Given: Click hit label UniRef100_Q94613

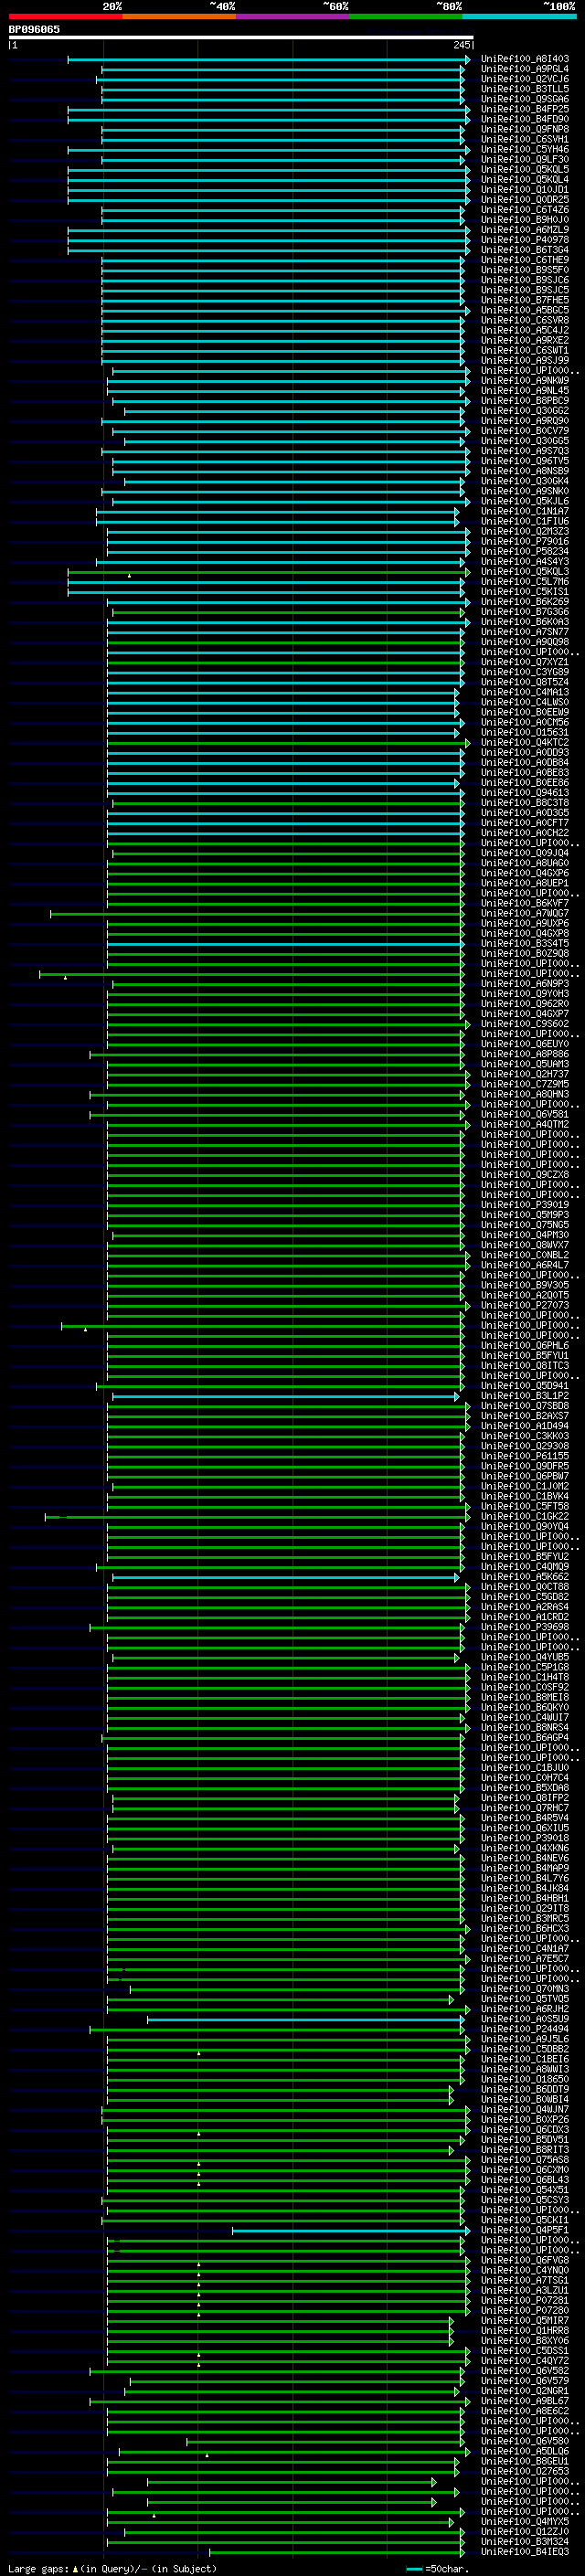Looking at the screenshot, I should (525, 792).
